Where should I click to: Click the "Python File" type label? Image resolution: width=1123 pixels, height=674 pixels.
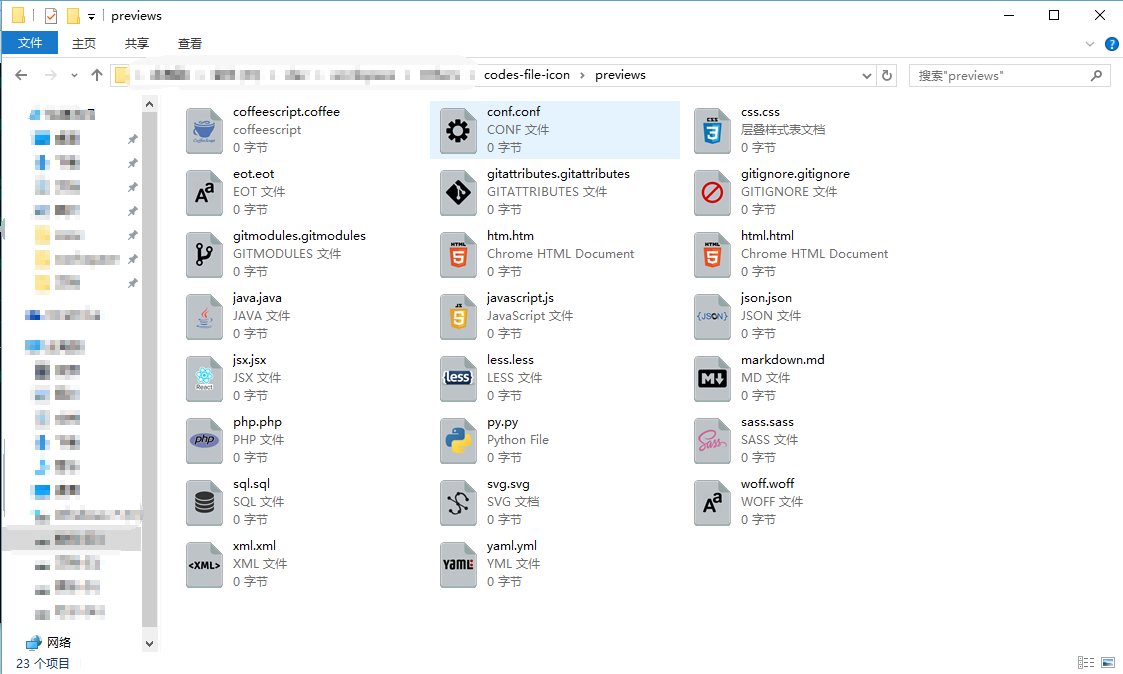click(x=518, y=440)
